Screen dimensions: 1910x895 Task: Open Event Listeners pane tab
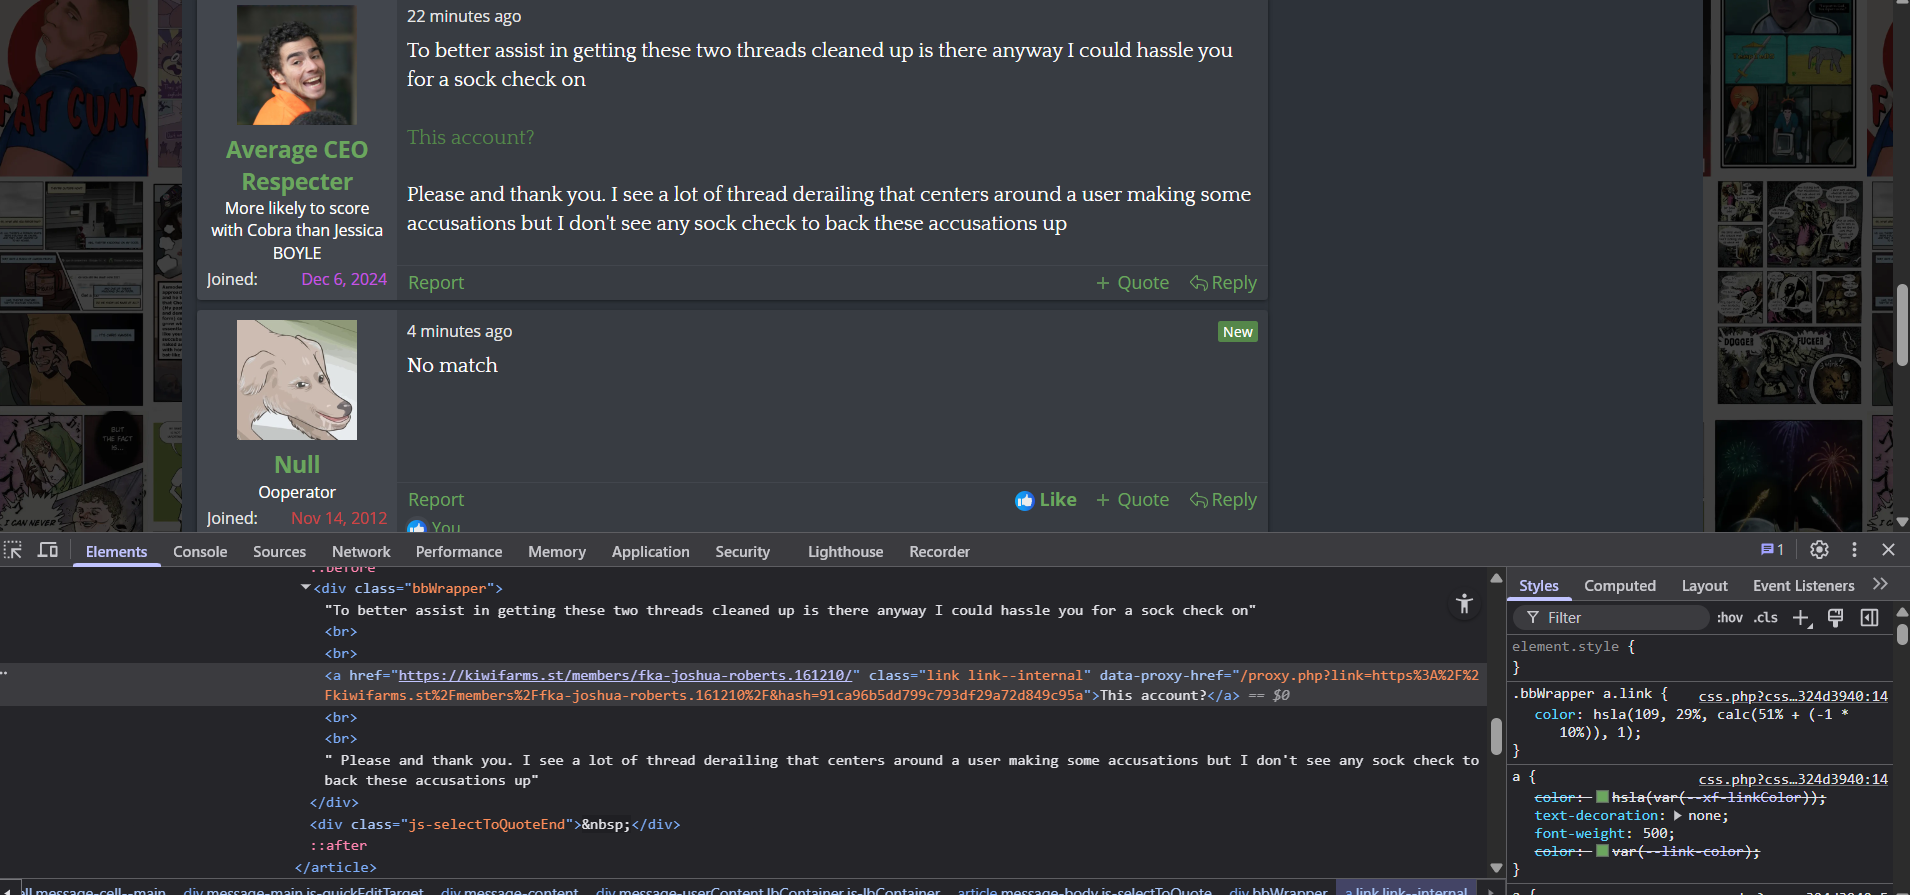1803,586
